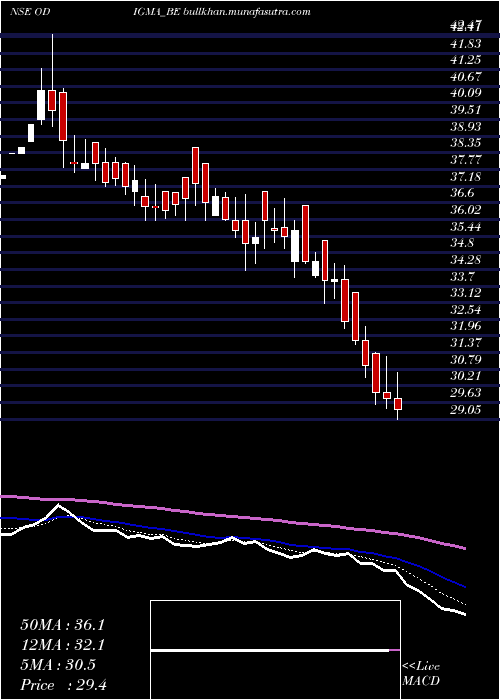Click the 40.67 price axis label

click(x=465, y=76)
